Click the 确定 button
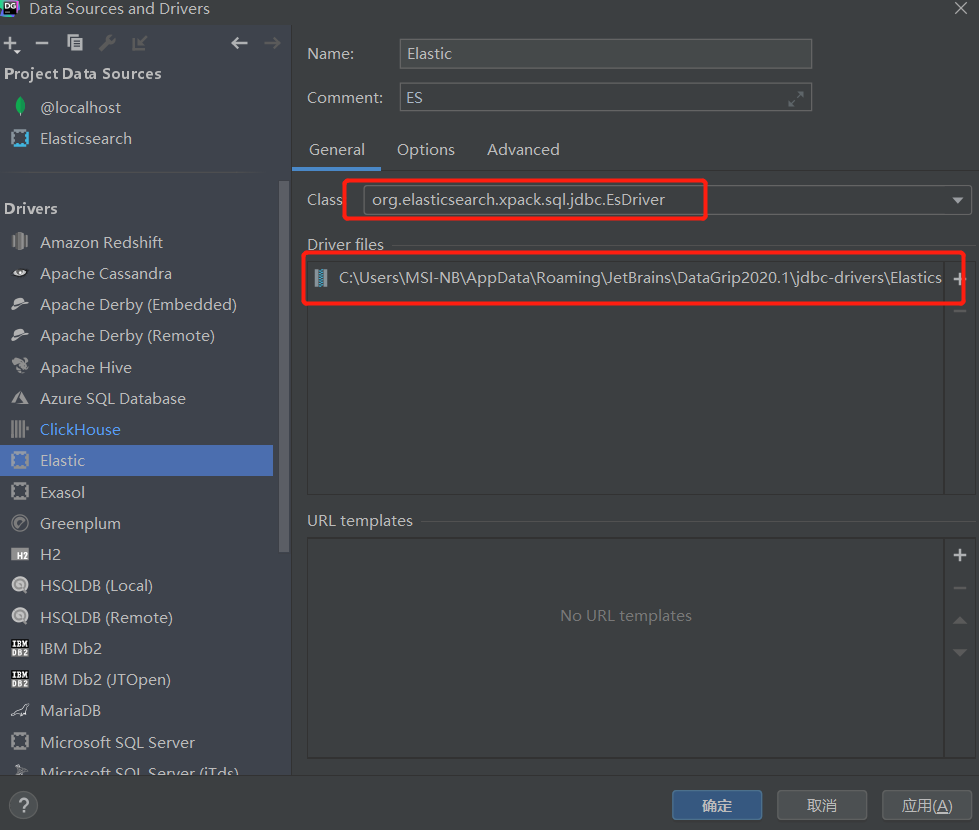Screen dimensions: 979x830 click(x=716, y=804)
